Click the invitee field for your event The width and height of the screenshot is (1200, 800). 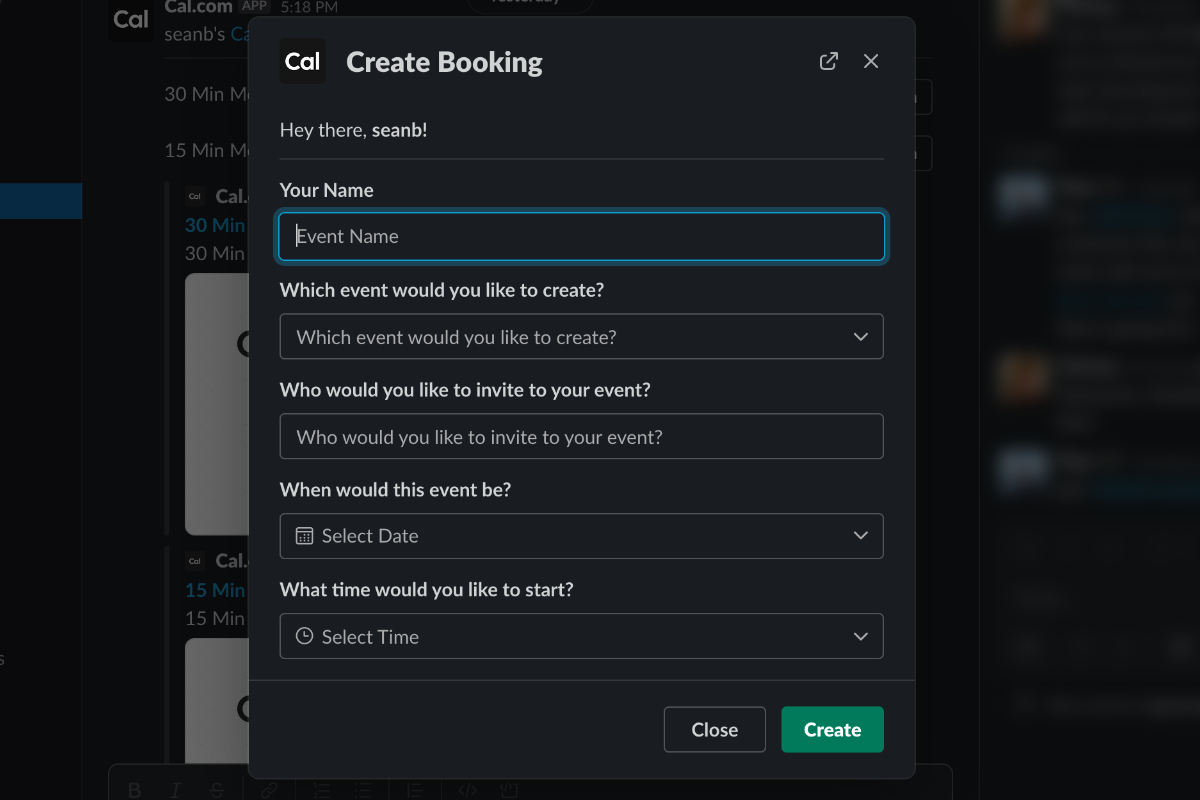(x=581, y=437)
